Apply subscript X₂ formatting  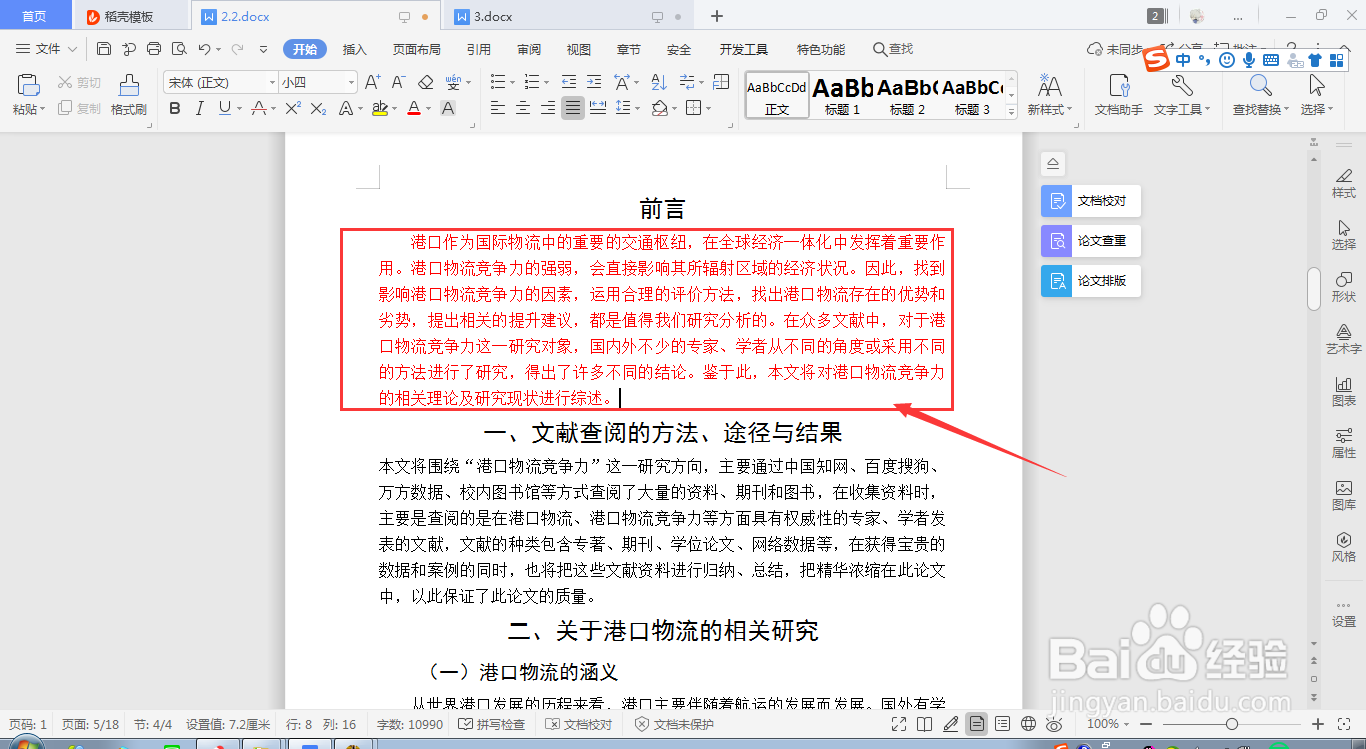318,108
